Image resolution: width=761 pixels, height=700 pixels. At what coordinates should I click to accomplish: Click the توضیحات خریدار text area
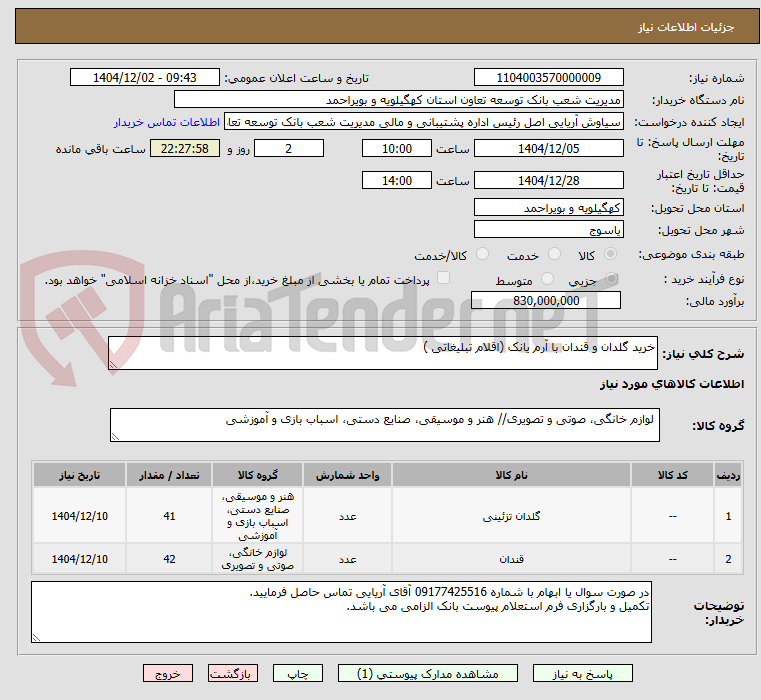[341, 612]
